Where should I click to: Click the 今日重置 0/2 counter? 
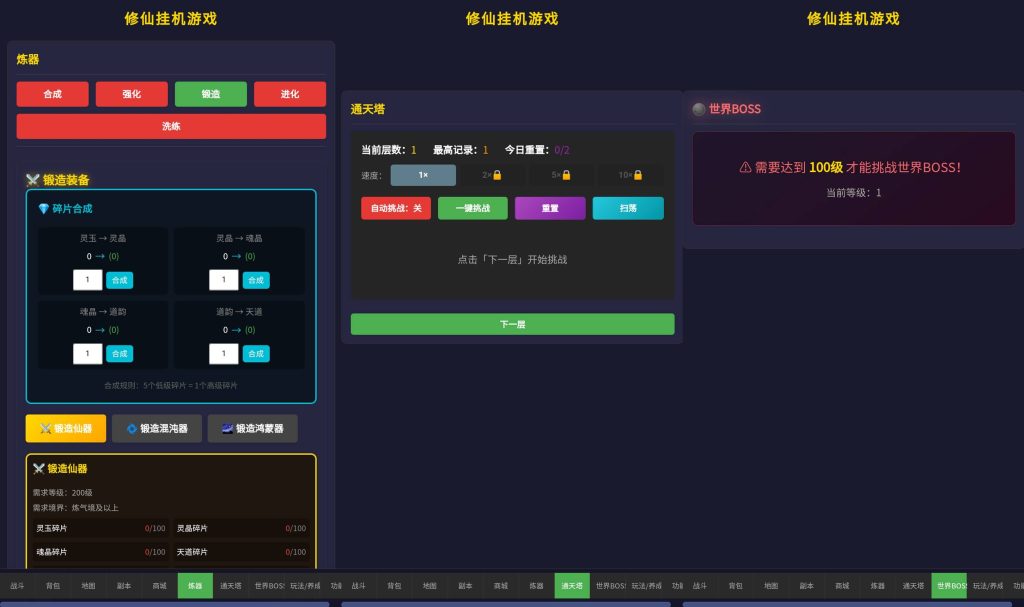(x=537, y=150)
